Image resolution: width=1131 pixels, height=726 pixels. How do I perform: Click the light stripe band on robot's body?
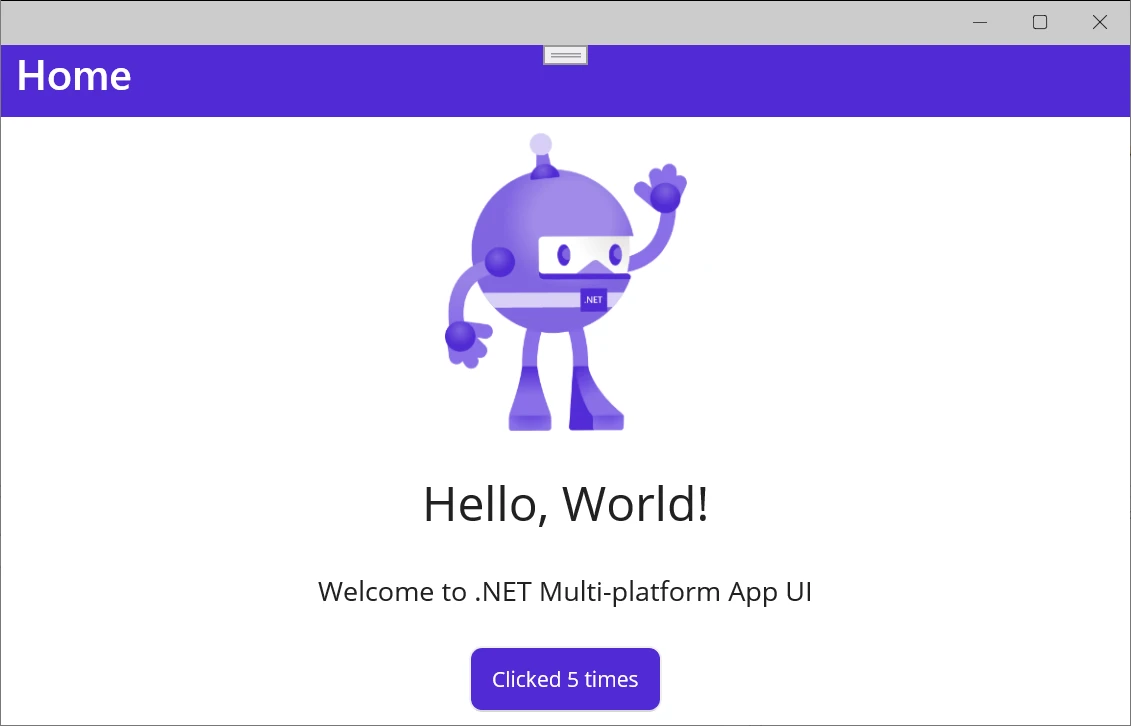click(530, 300)
